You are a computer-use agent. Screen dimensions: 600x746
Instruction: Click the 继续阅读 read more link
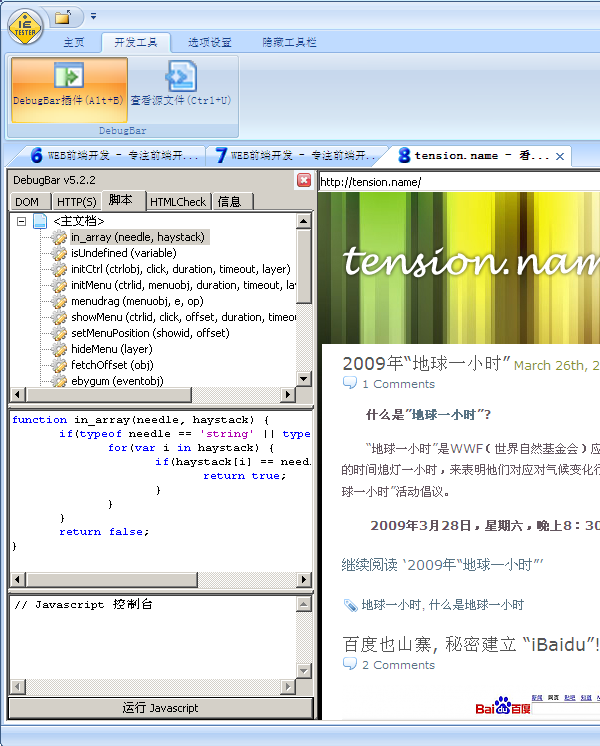[442, 565]
